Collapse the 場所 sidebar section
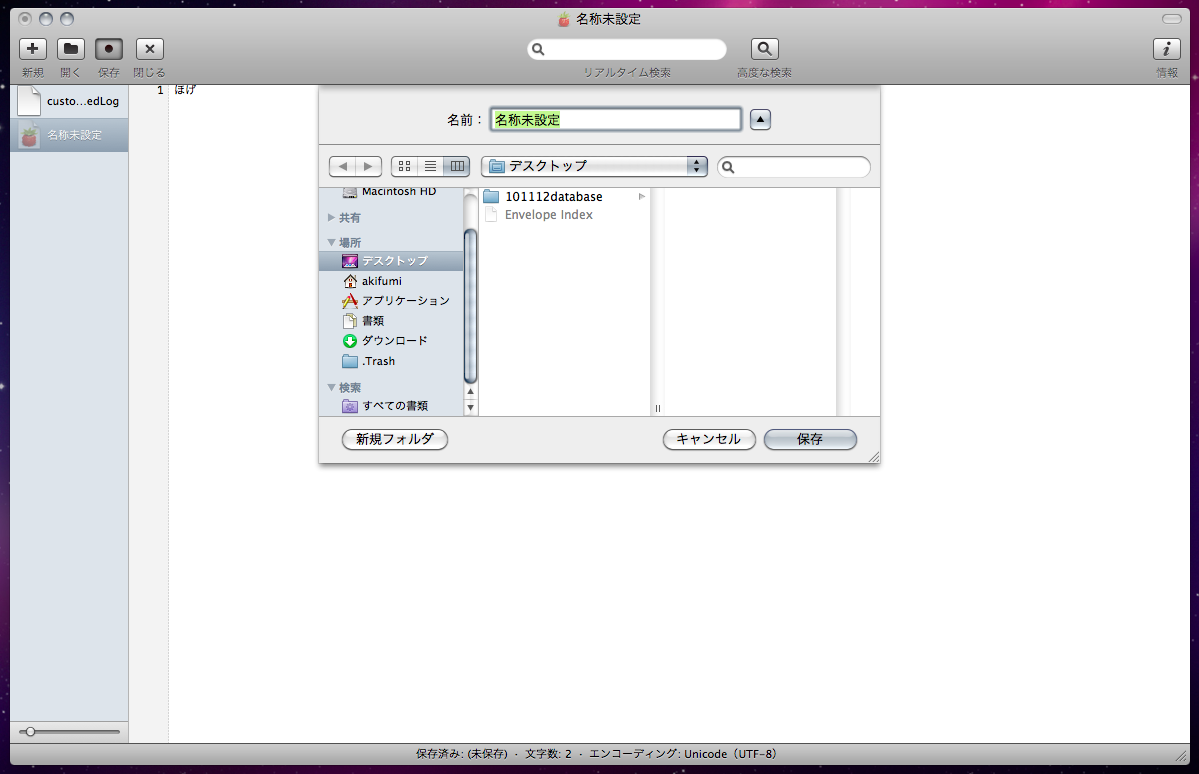The height and width of the screenshot is (774, 1199). [x=332, y=242]
